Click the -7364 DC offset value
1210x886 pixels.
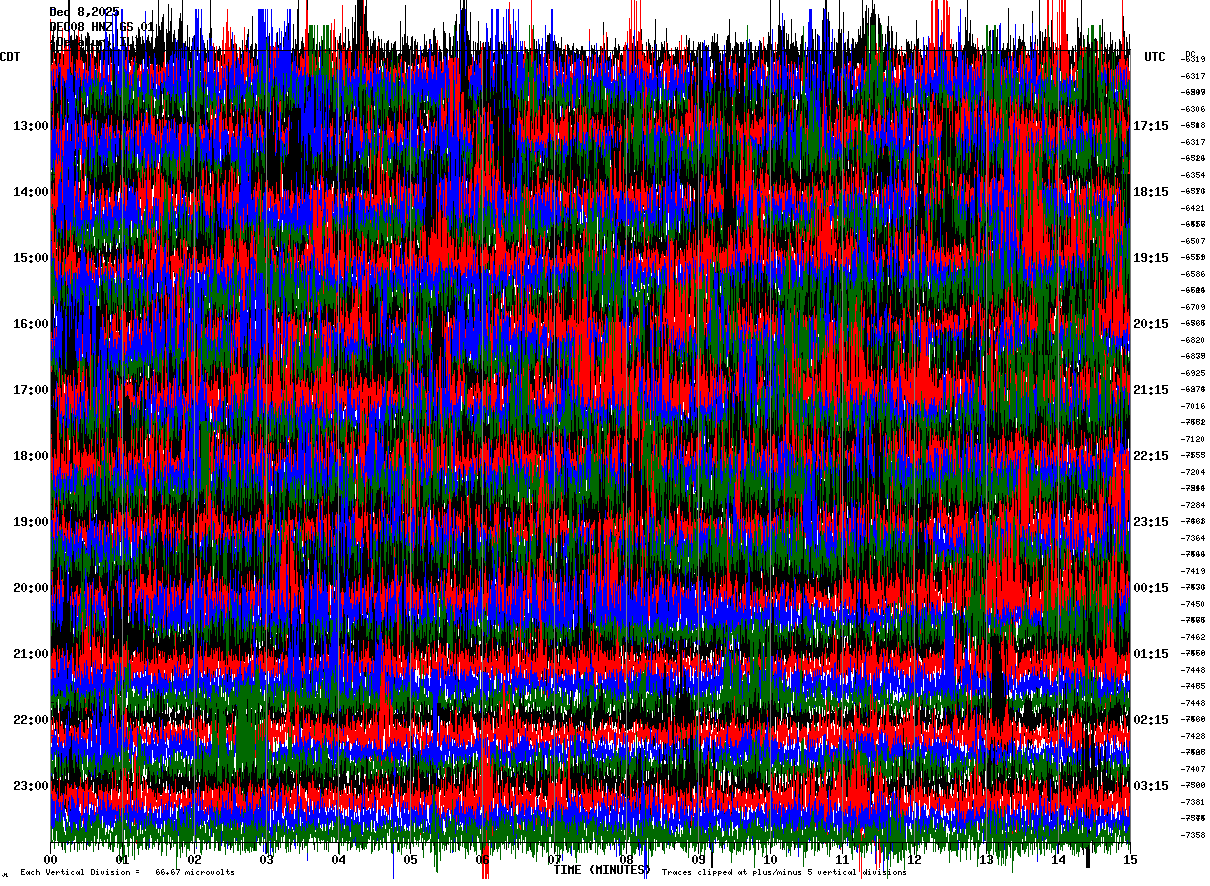[x=1193, y=538]
